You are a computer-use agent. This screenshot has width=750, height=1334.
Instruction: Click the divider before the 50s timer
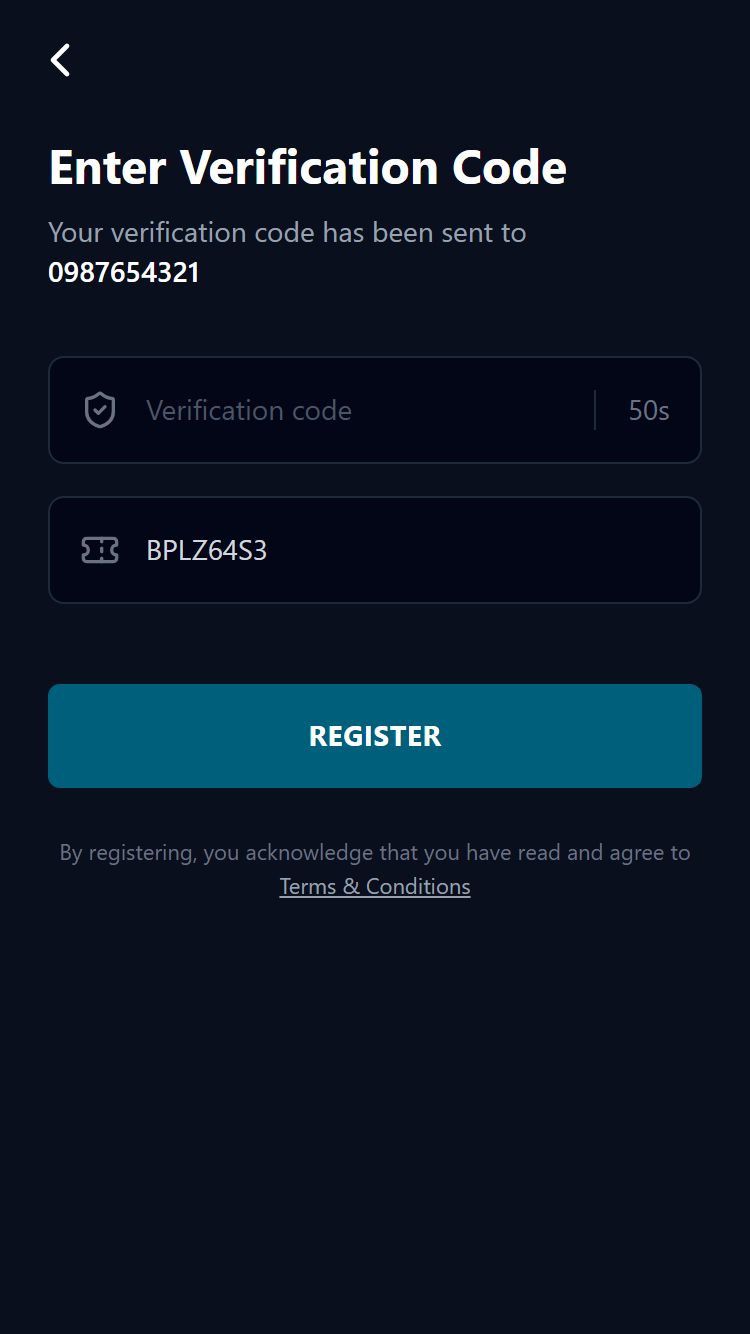(595, 410)
